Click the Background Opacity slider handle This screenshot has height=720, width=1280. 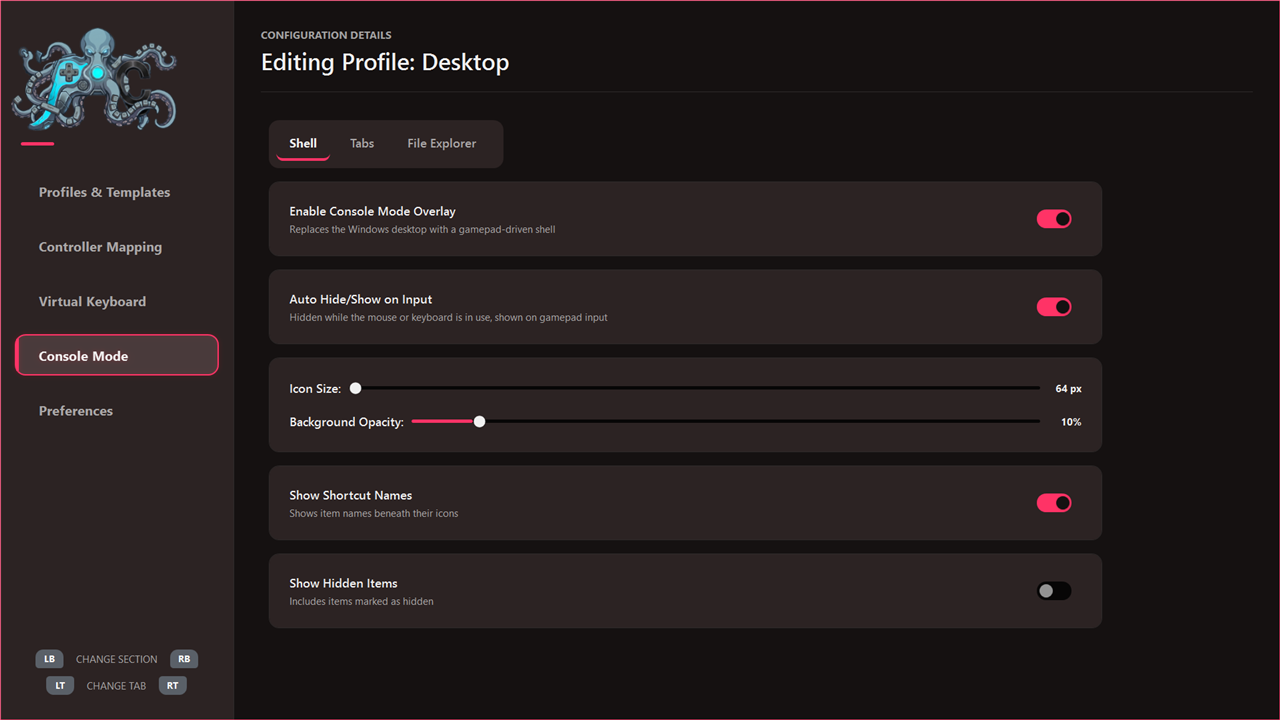pyautogui.click(x=480, y=422)
